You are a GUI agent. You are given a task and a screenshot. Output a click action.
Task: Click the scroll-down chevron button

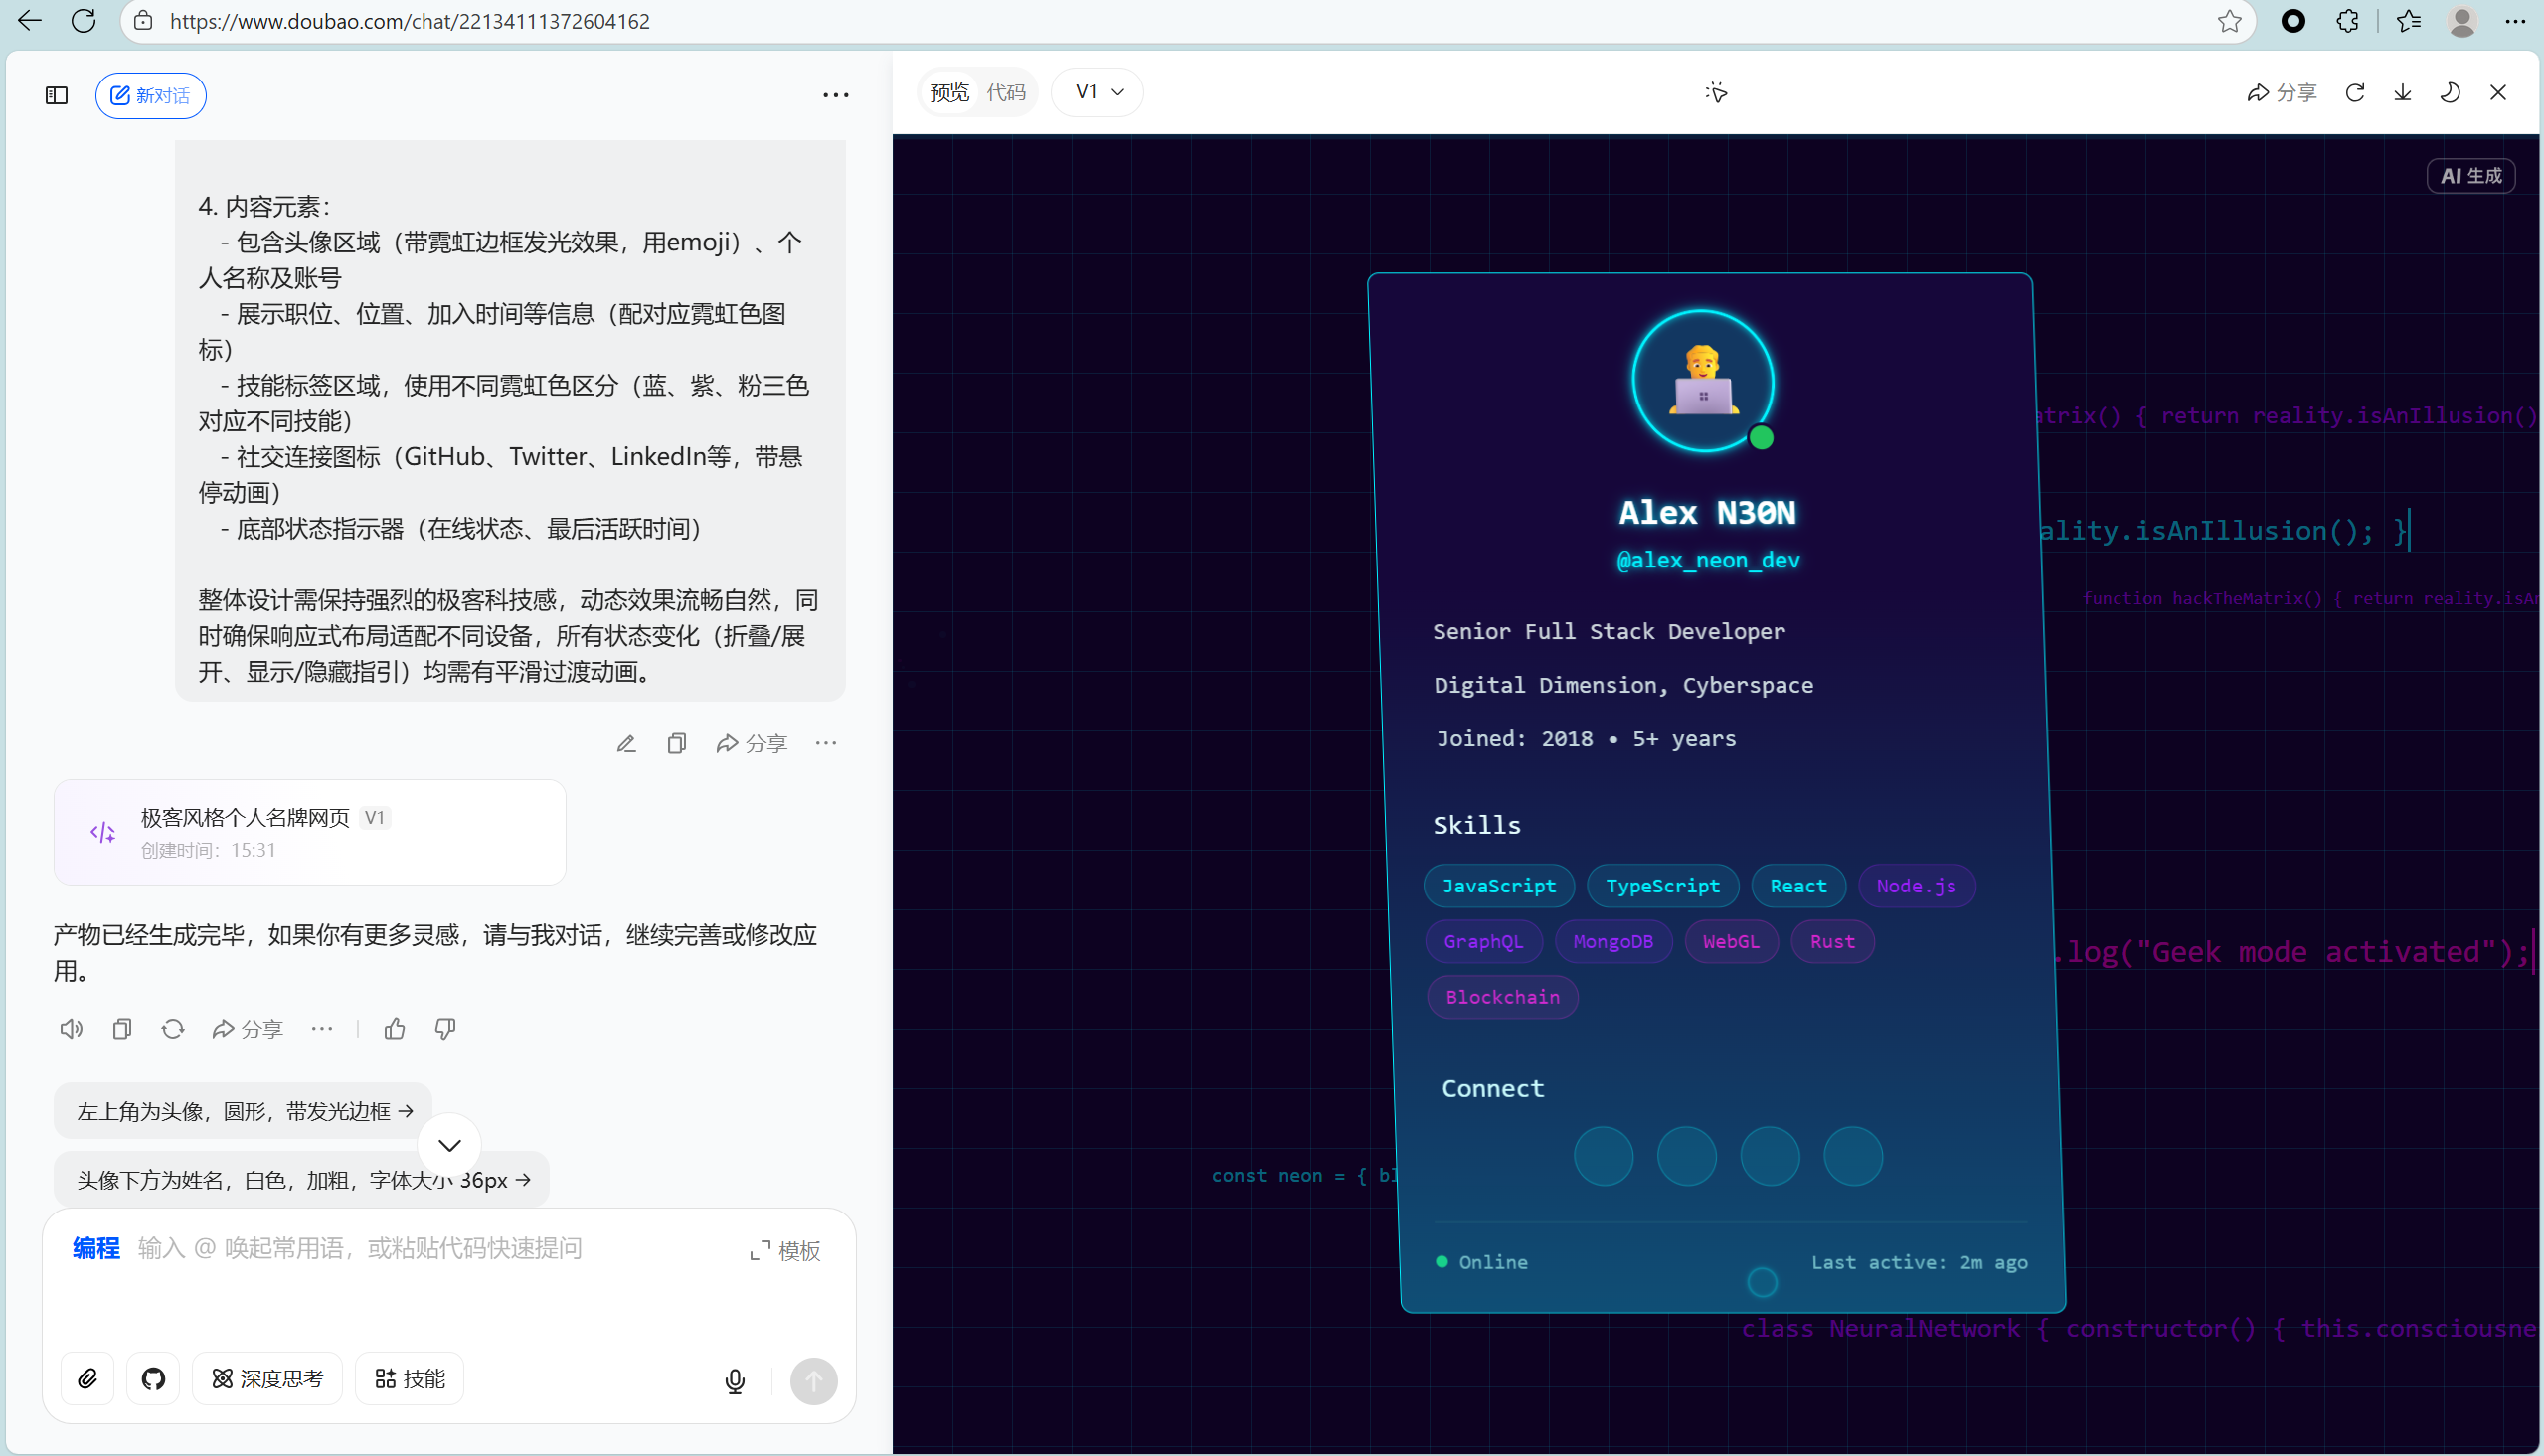pos(450,1145)
